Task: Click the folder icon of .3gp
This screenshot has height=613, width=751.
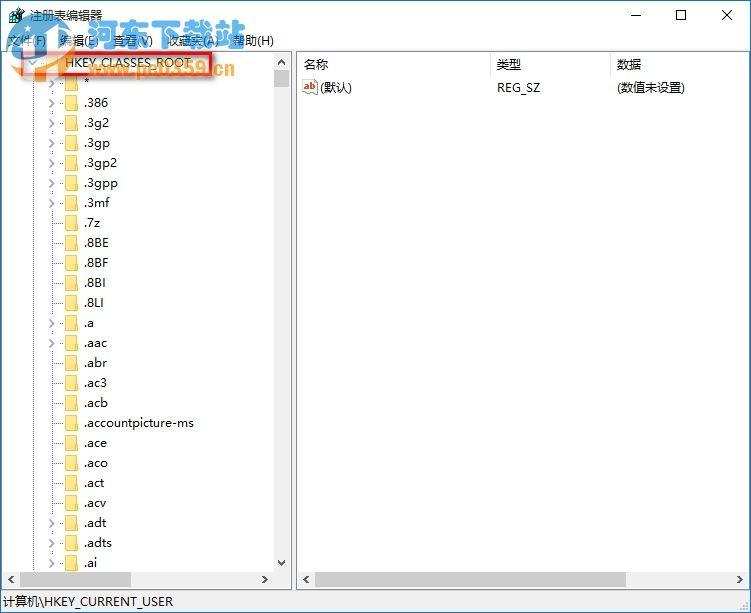Action: point(71,143)
